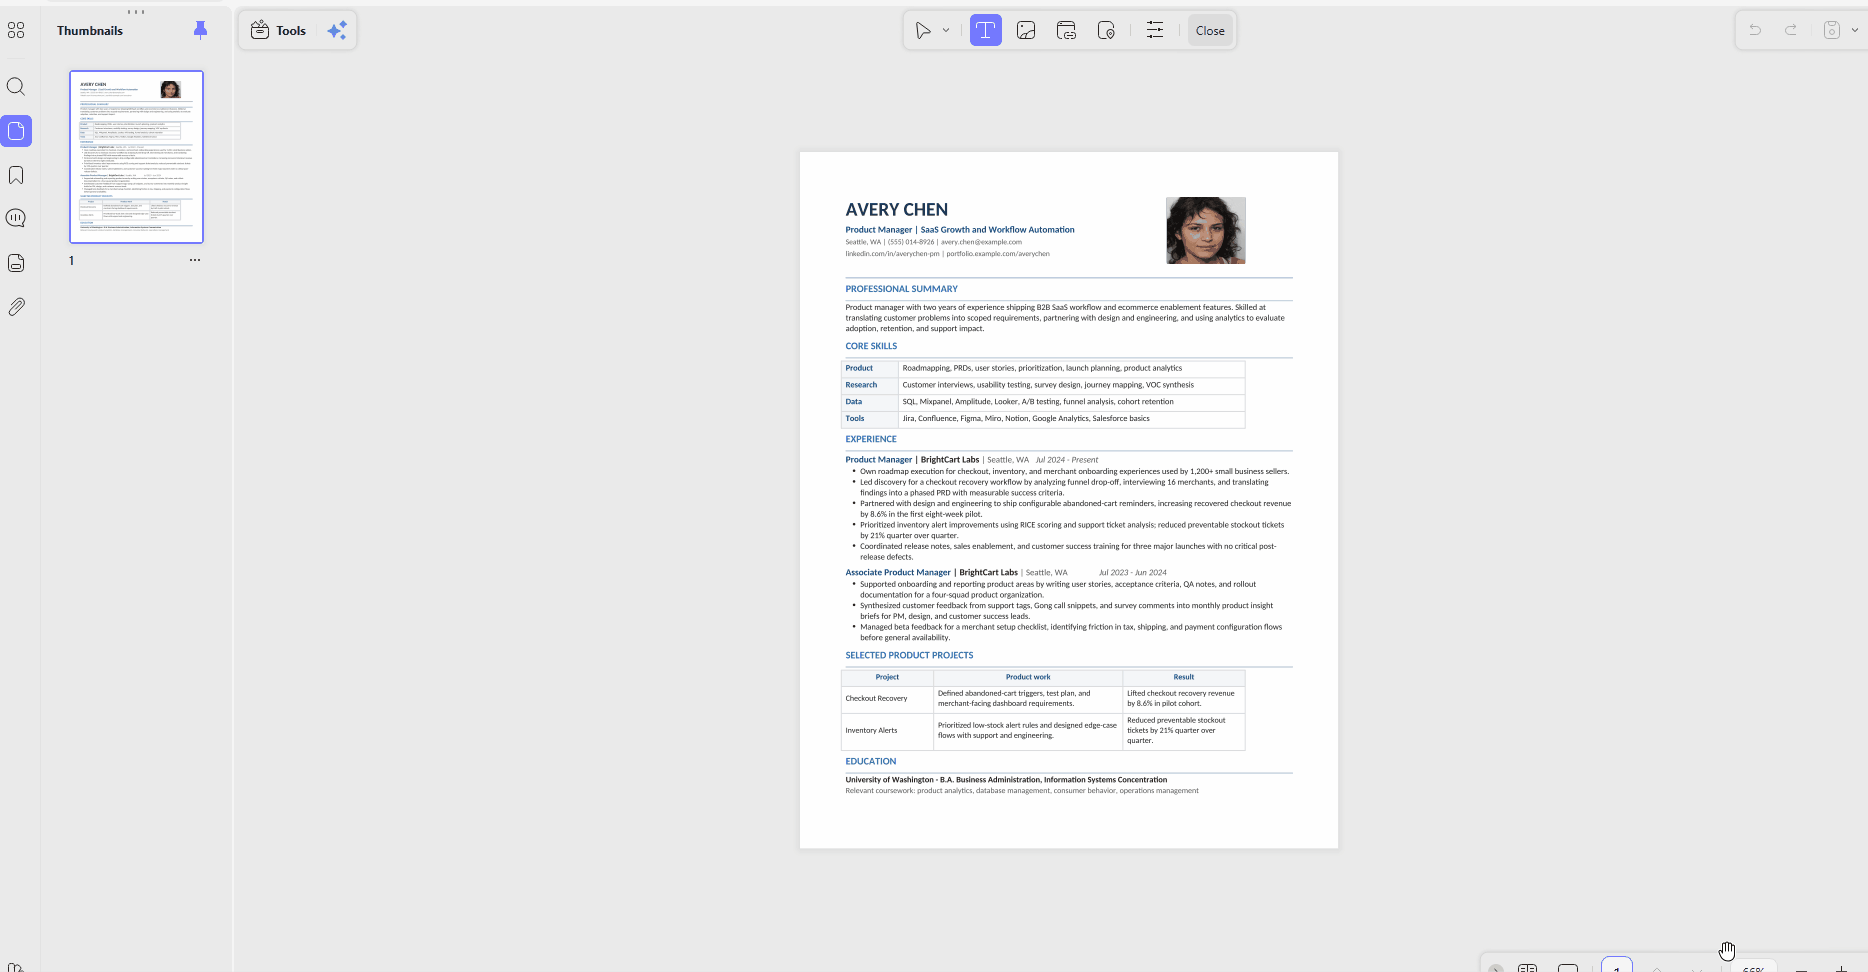The height and width of the screenshot is (972, 1868).
Task: Expand the Save options dropdown arrow
Action: 1855,30
